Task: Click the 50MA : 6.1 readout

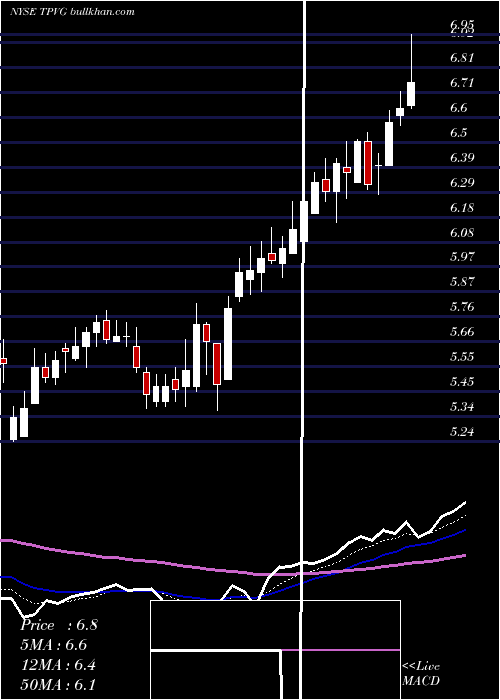Action: pyautogui.click(x=58, y=684)
